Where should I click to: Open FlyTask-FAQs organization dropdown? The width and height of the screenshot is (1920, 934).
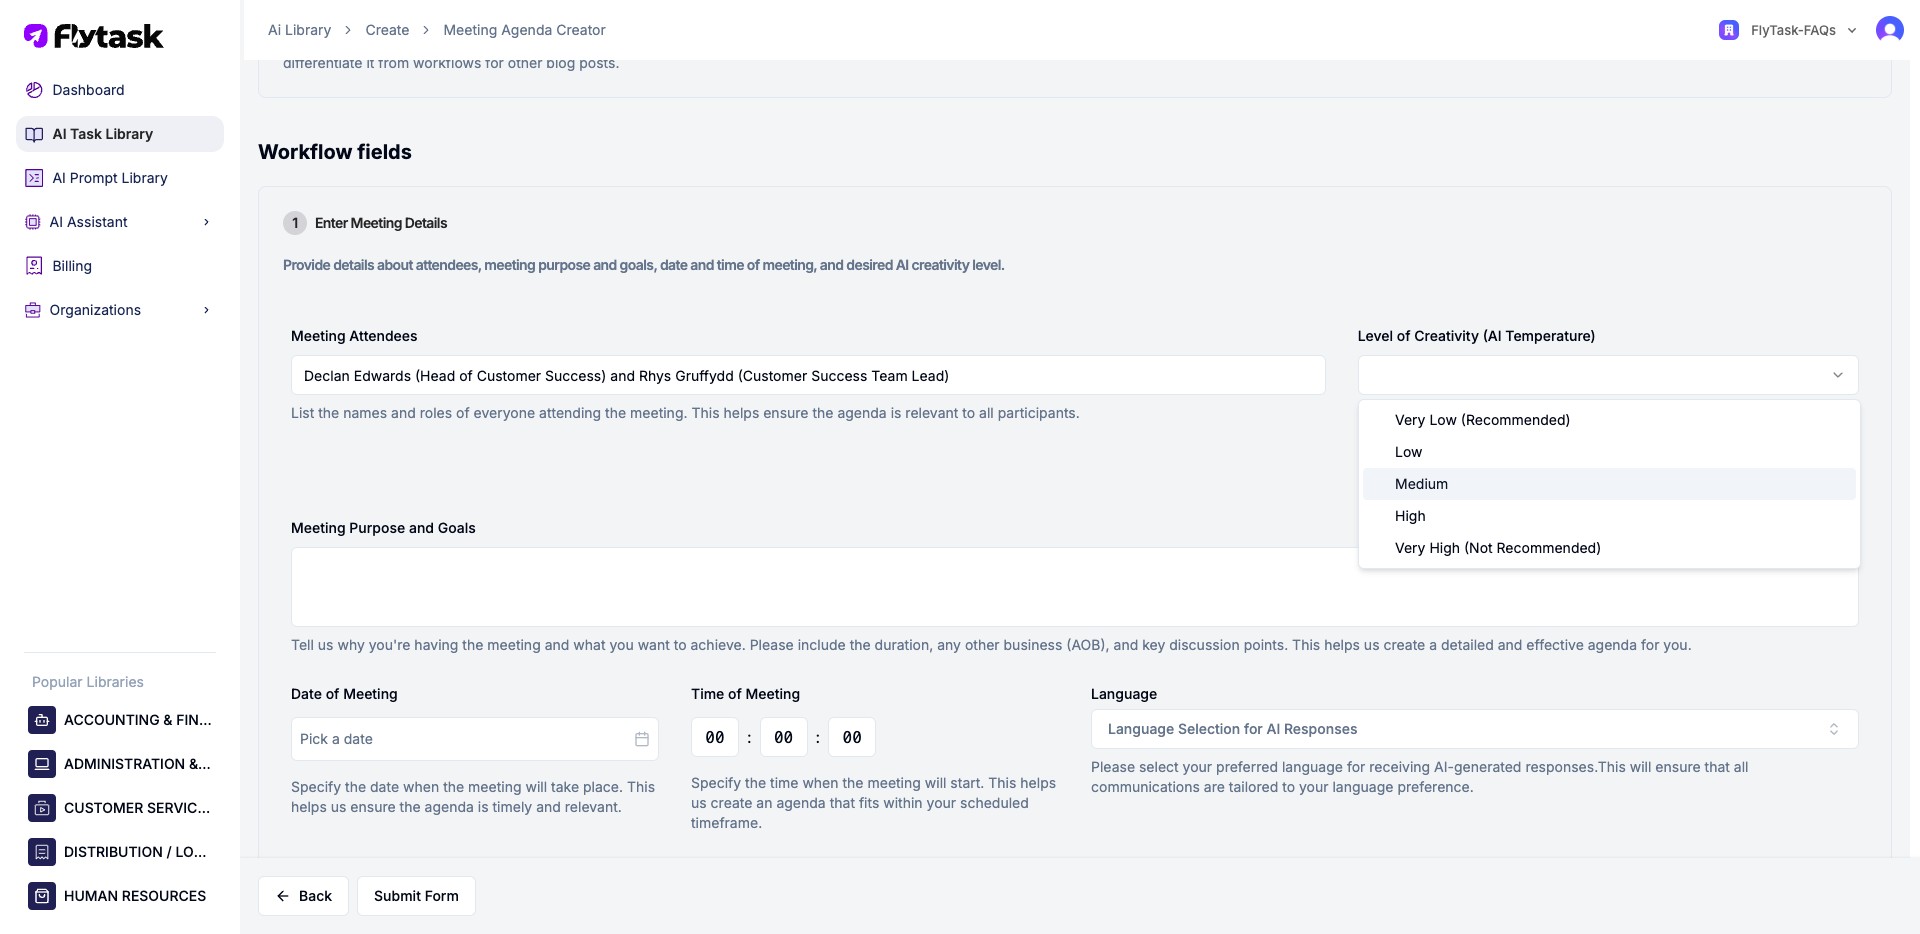pyautogui.click(x=1788, y=30)
